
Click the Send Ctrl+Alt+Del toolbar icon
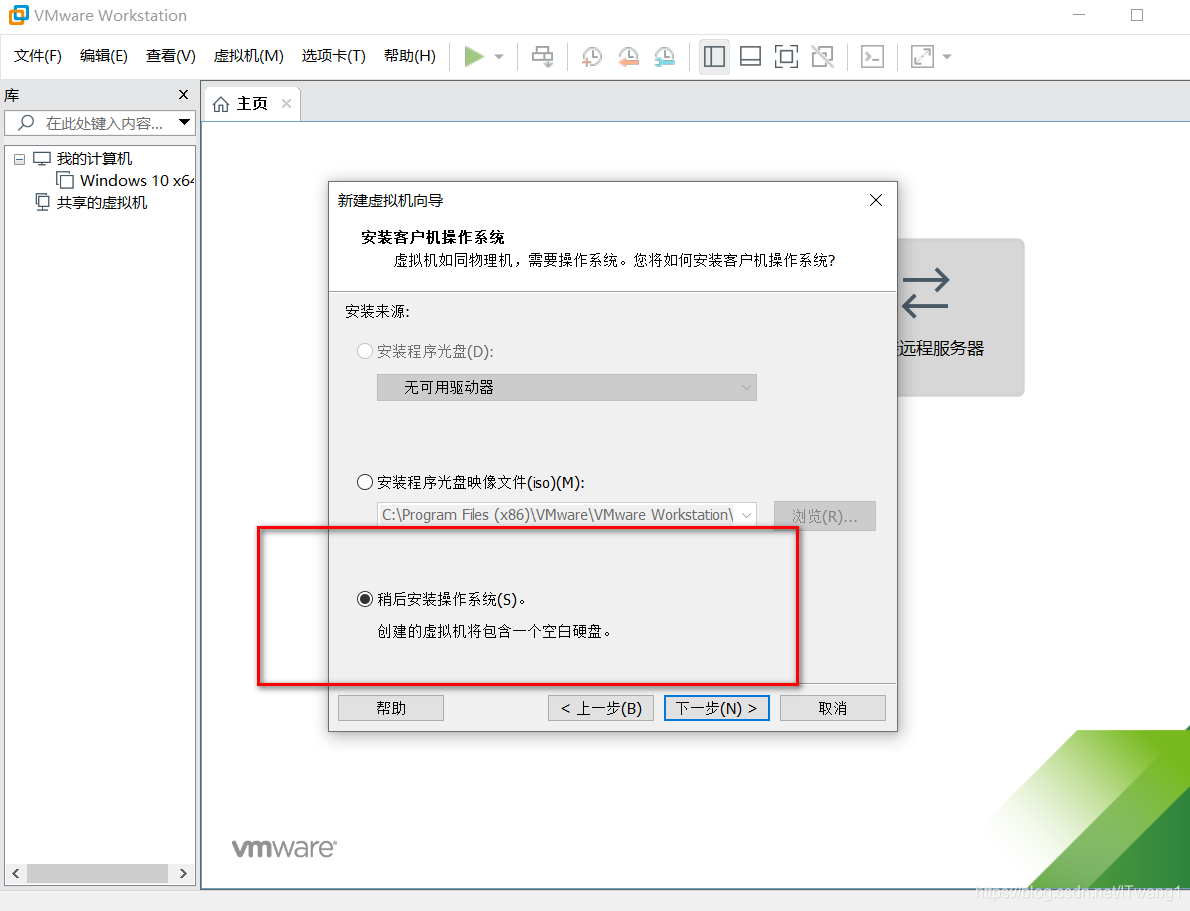(543, 57)
